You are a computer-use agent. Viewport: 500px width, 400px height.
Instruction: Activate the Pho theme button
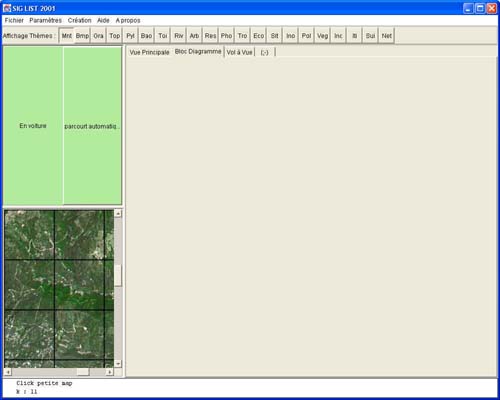tap(226, 36)
